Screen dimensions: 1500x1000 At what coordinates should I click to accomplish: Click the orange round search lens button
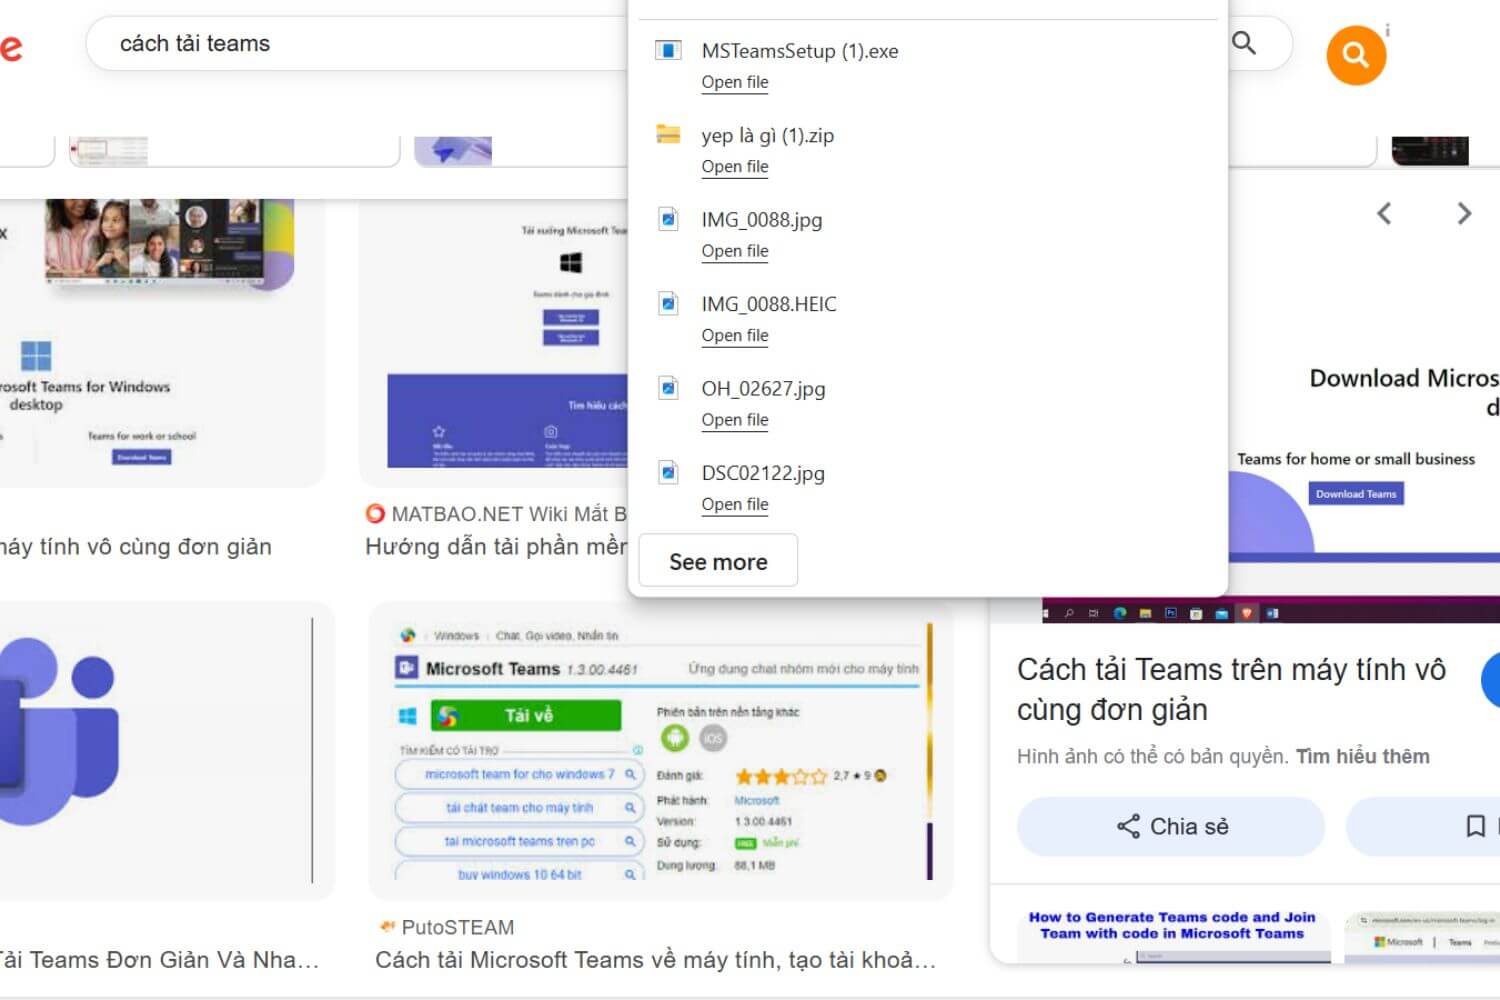(1356, 55)
